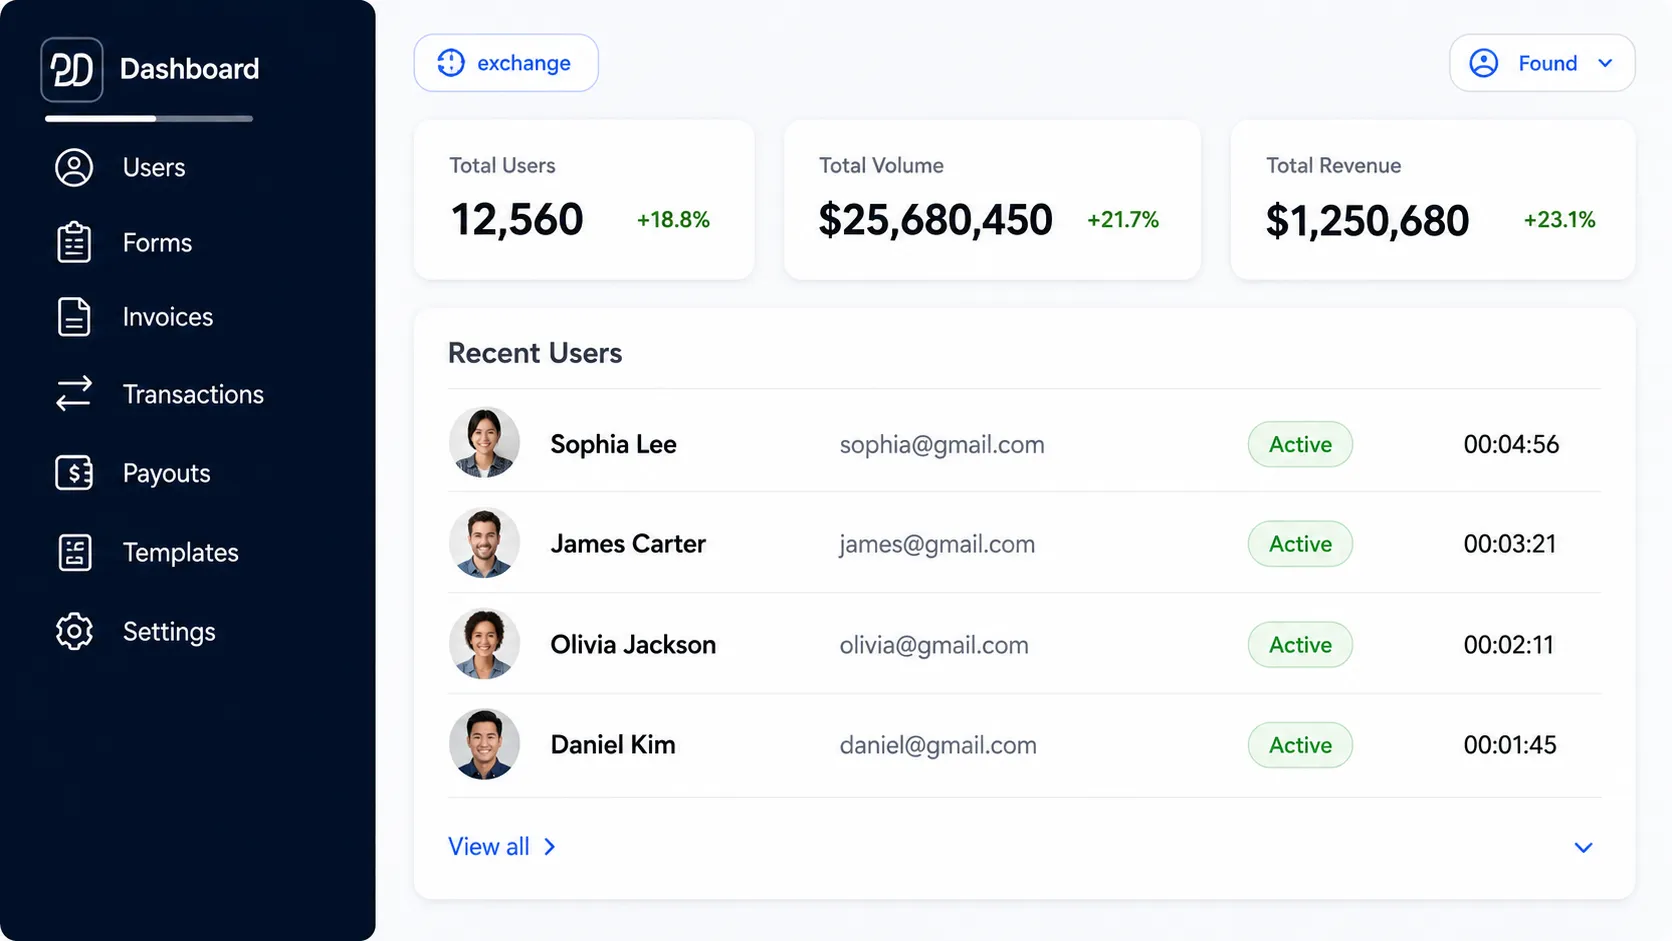Click the name Sophia Lee

tap(613, 444)
